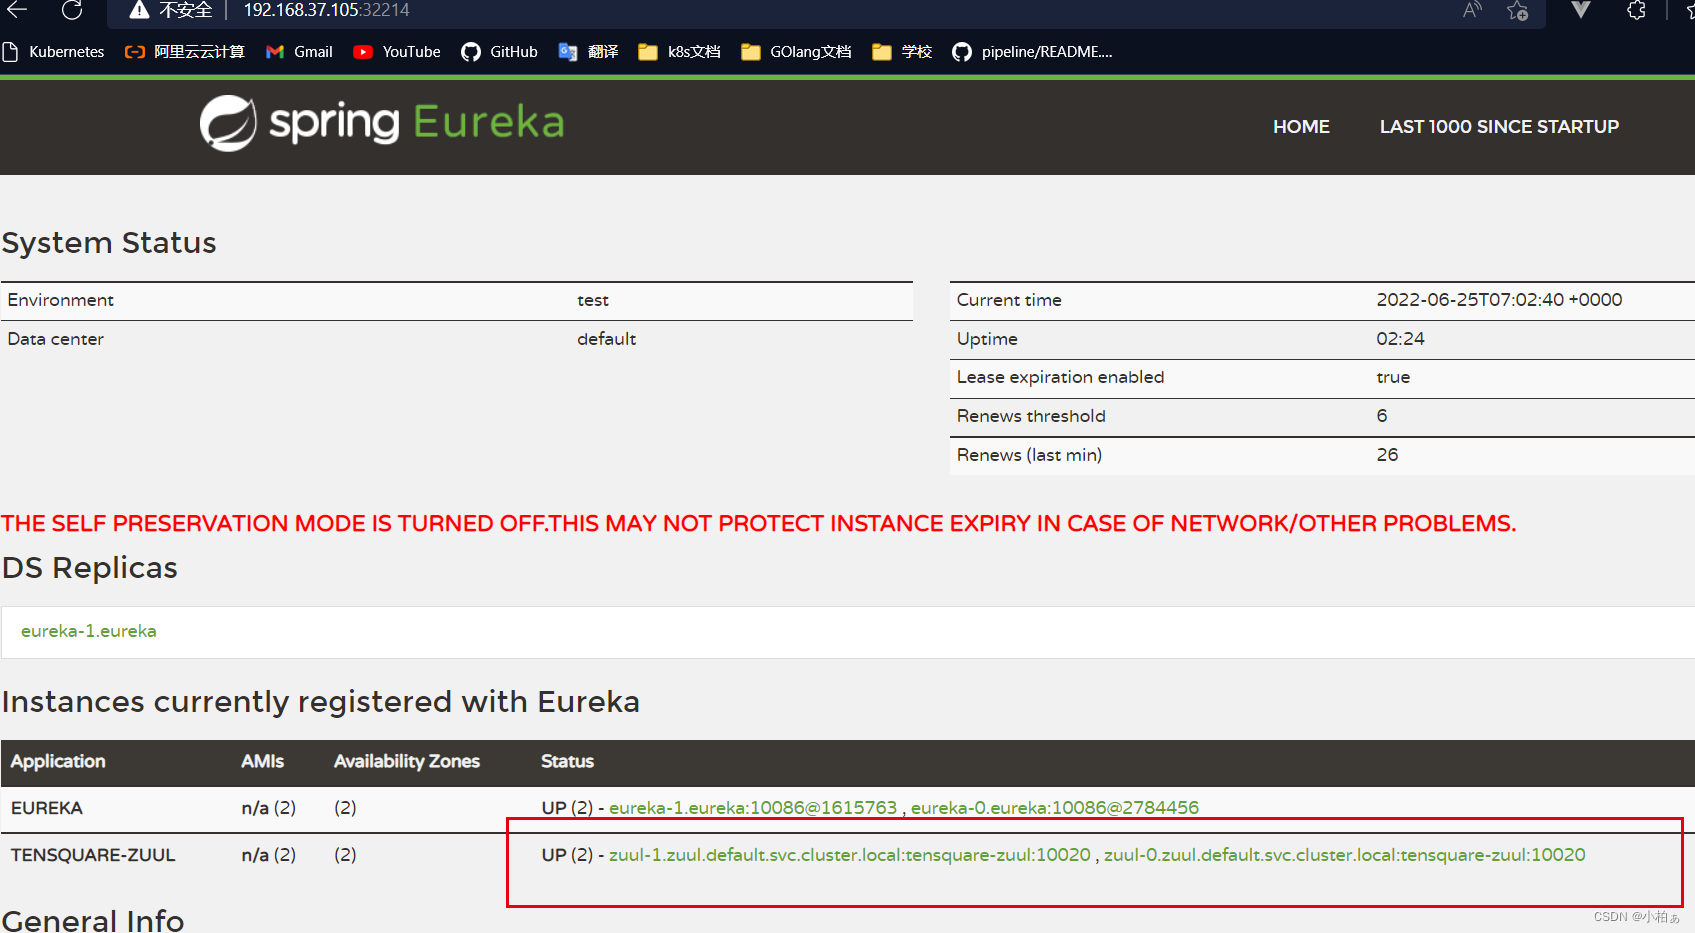The height and width of the screenshot is (933, 1695).
Task: Click the 'n/a (2)' AMIs cell for TENSQUARE-ZUUL
Action: coord(269,855)
